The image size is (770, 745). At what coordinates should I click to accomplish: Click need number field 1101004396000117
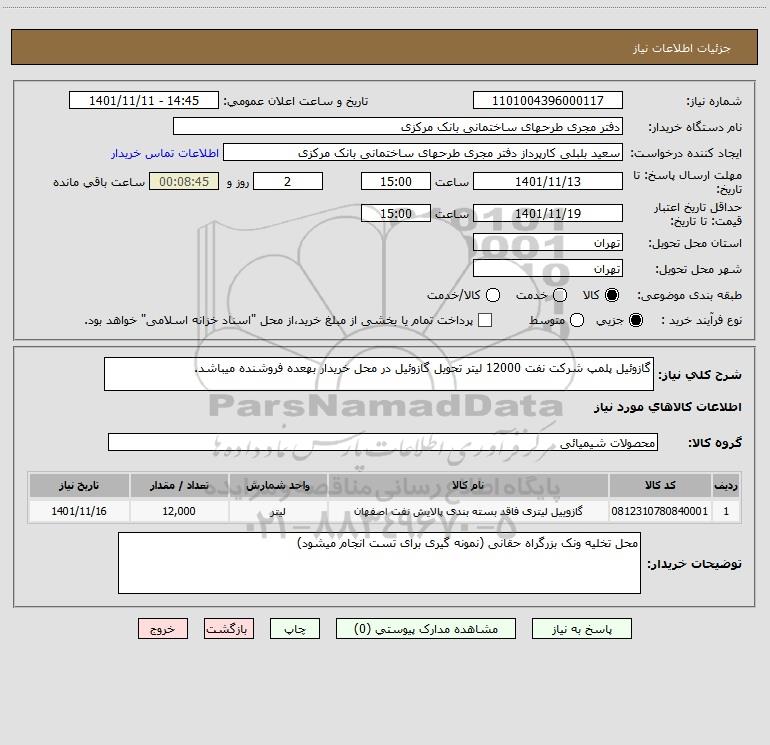click(x=548, y=100)
